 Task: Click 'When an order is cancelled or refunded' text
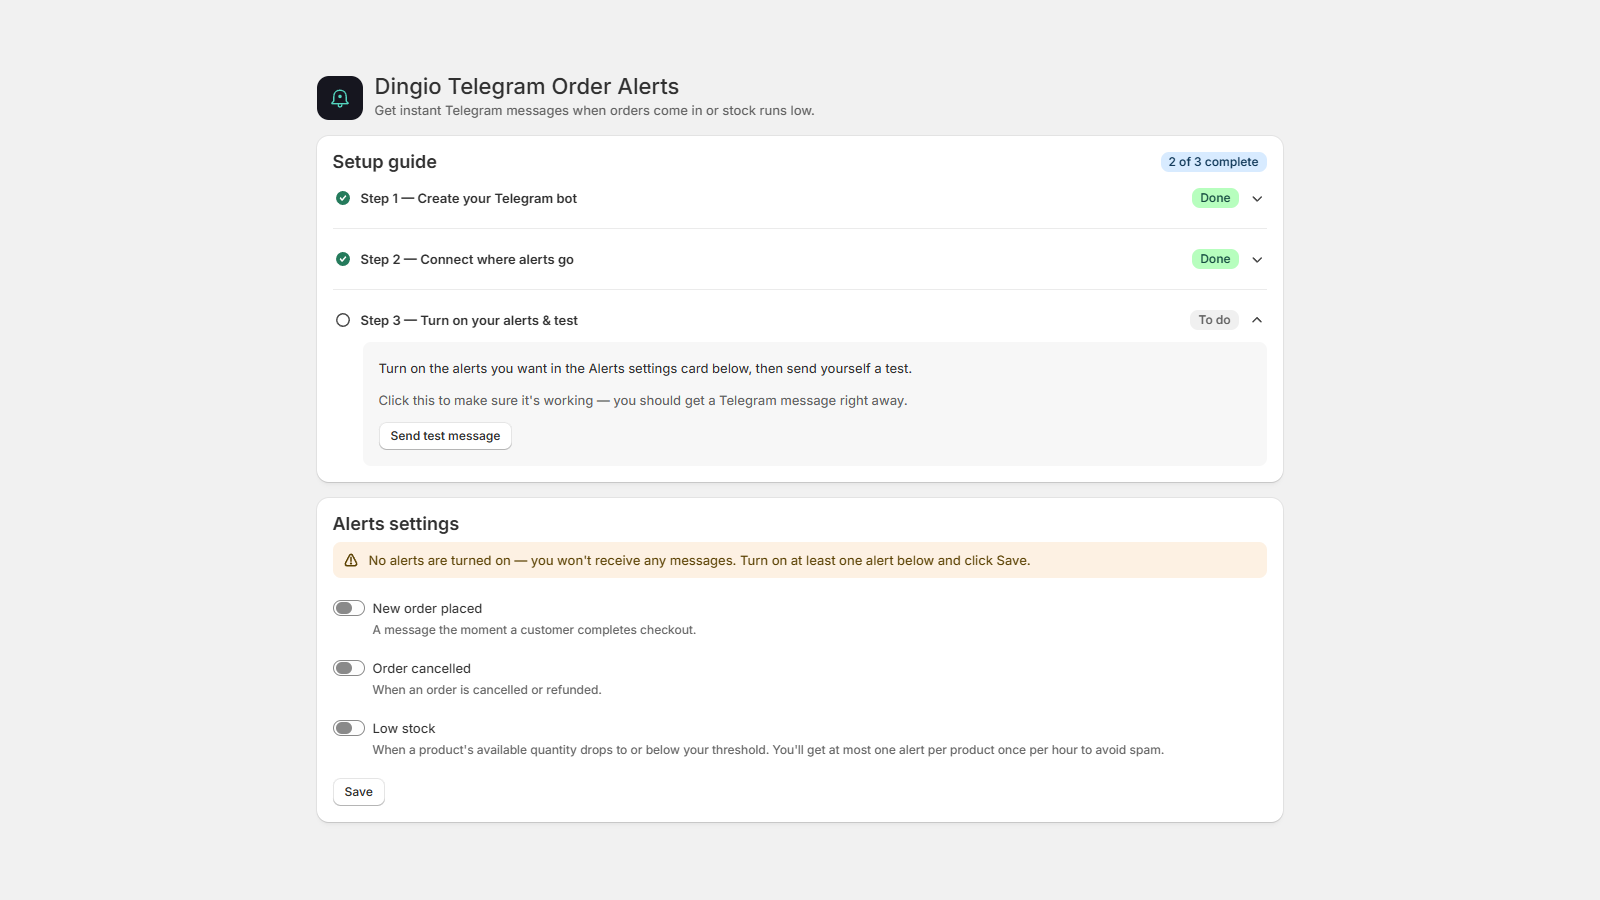click(487, 690)
